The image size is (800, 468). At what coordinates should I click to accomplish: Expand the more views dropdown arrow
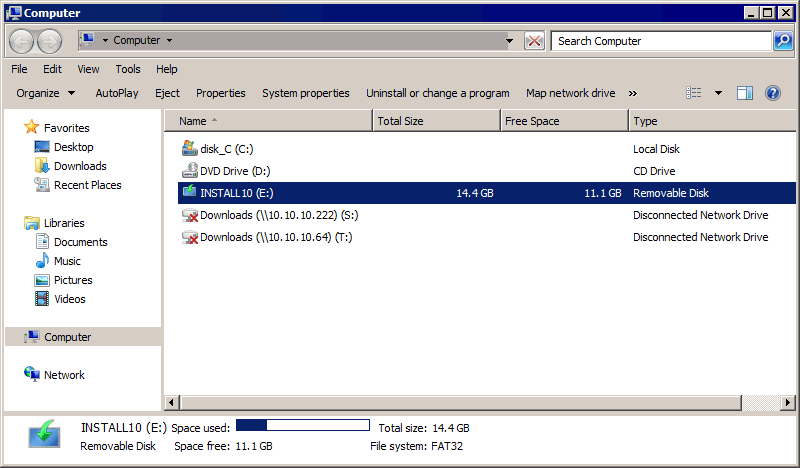coord(718,93)
